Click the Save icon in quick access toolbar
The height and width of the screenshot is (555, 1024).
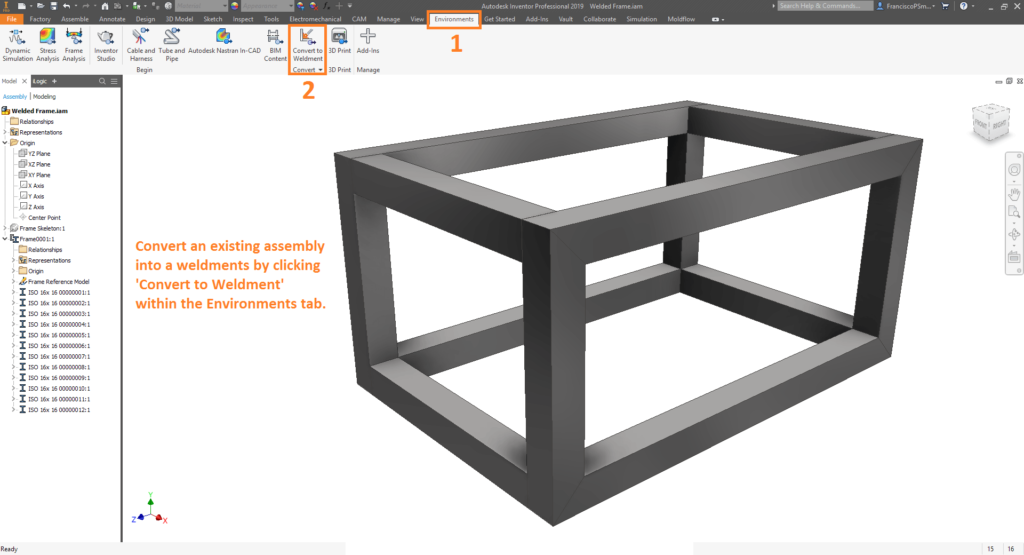coord(54,6)
